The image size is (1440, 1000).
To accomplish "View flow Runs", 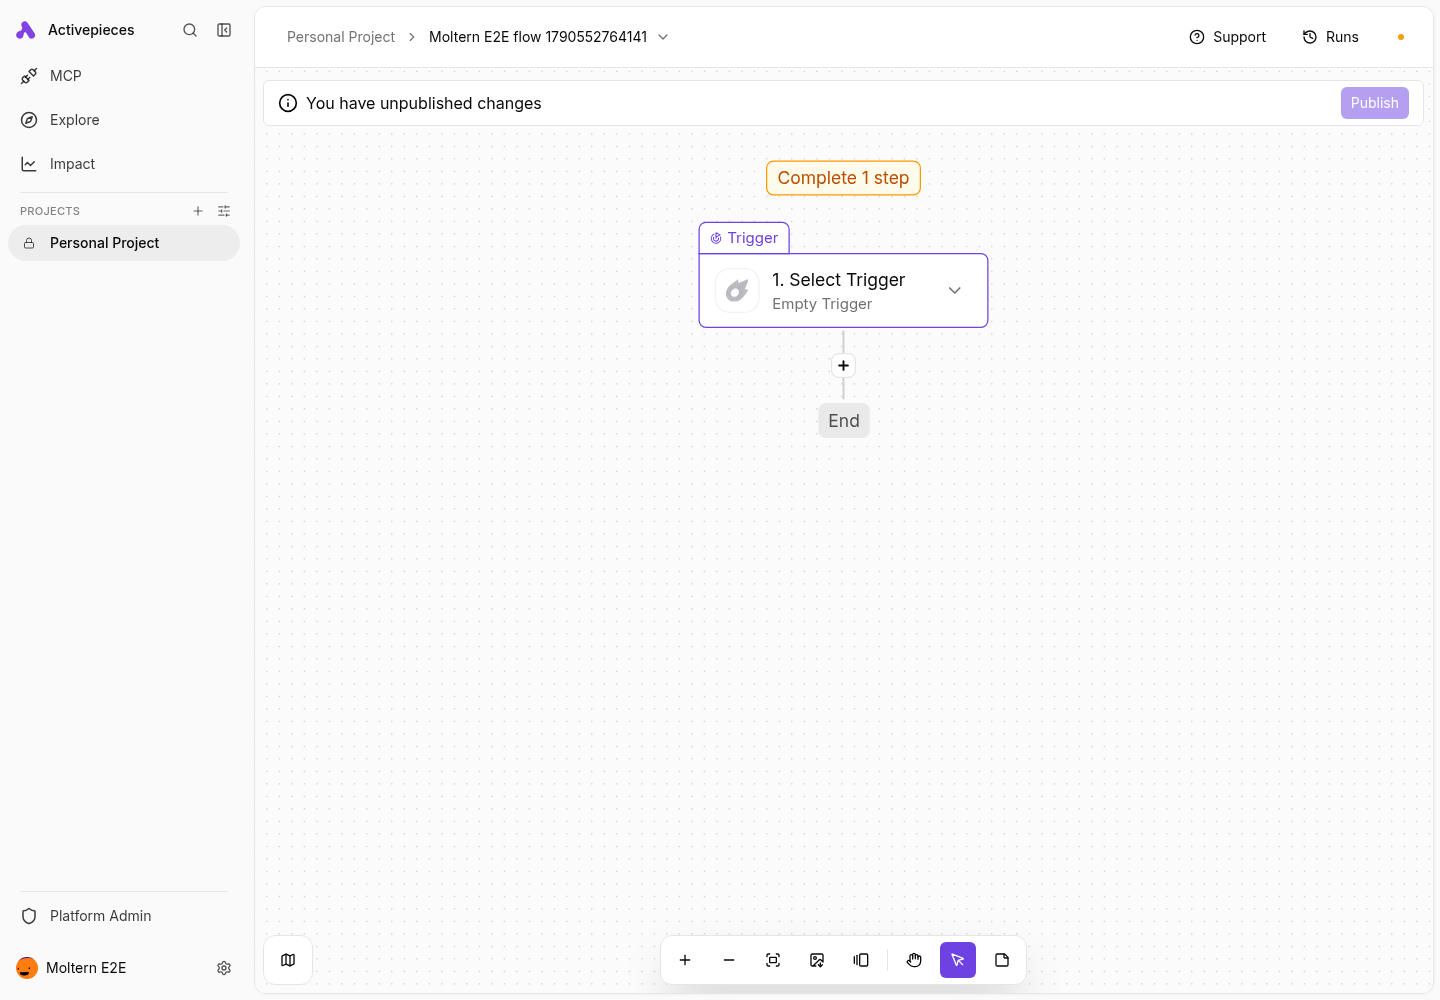I will click(1330, 37).
